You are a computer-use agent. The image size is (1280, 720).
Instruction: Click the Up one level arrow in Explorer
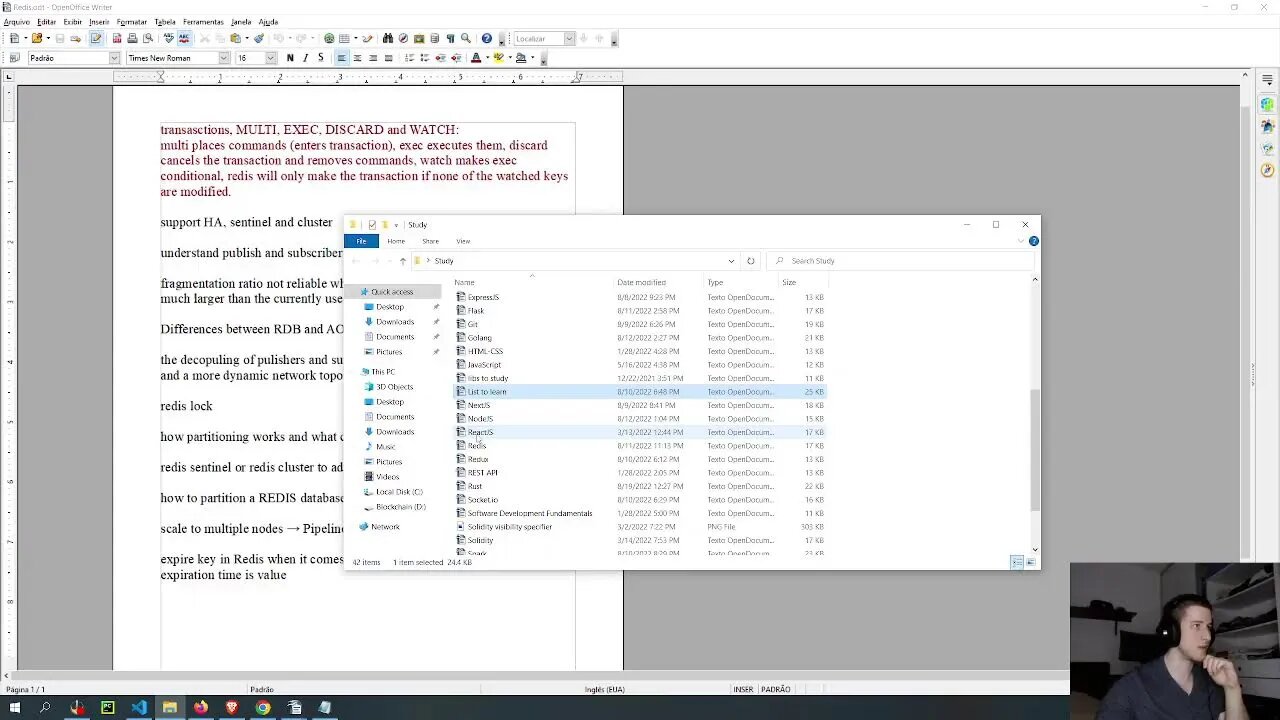(403, 261)
